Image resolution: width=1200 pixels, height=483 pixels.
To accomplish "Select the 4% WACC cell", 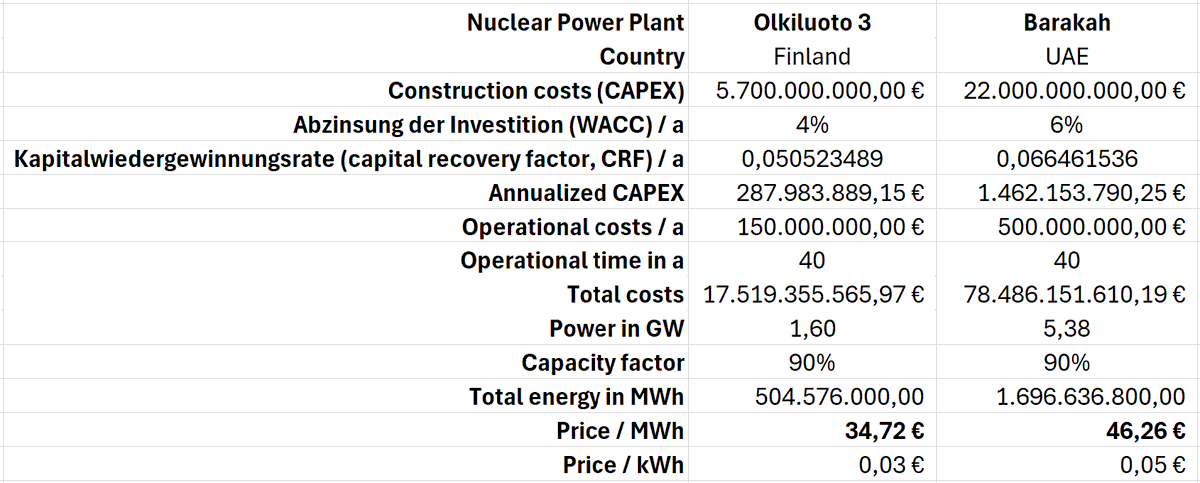I will [810, 124].
